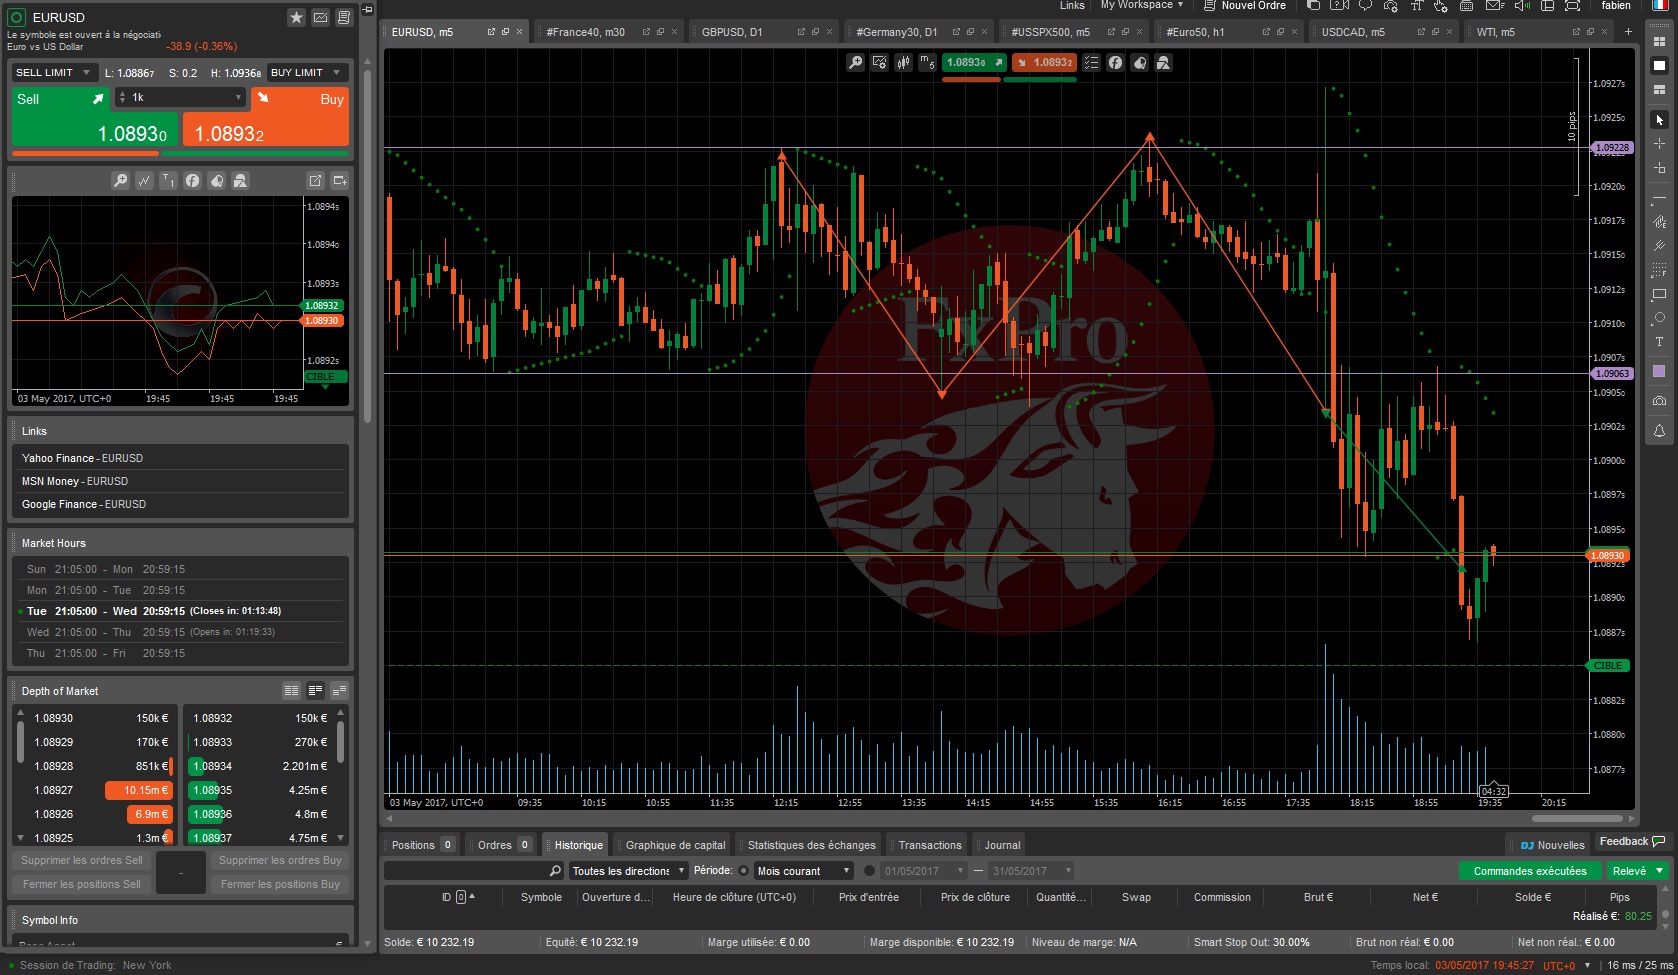Click the quick-trade sell 1.08930 button on chart
Viewport: 1678px width, 975px height.
click(973, 62)
